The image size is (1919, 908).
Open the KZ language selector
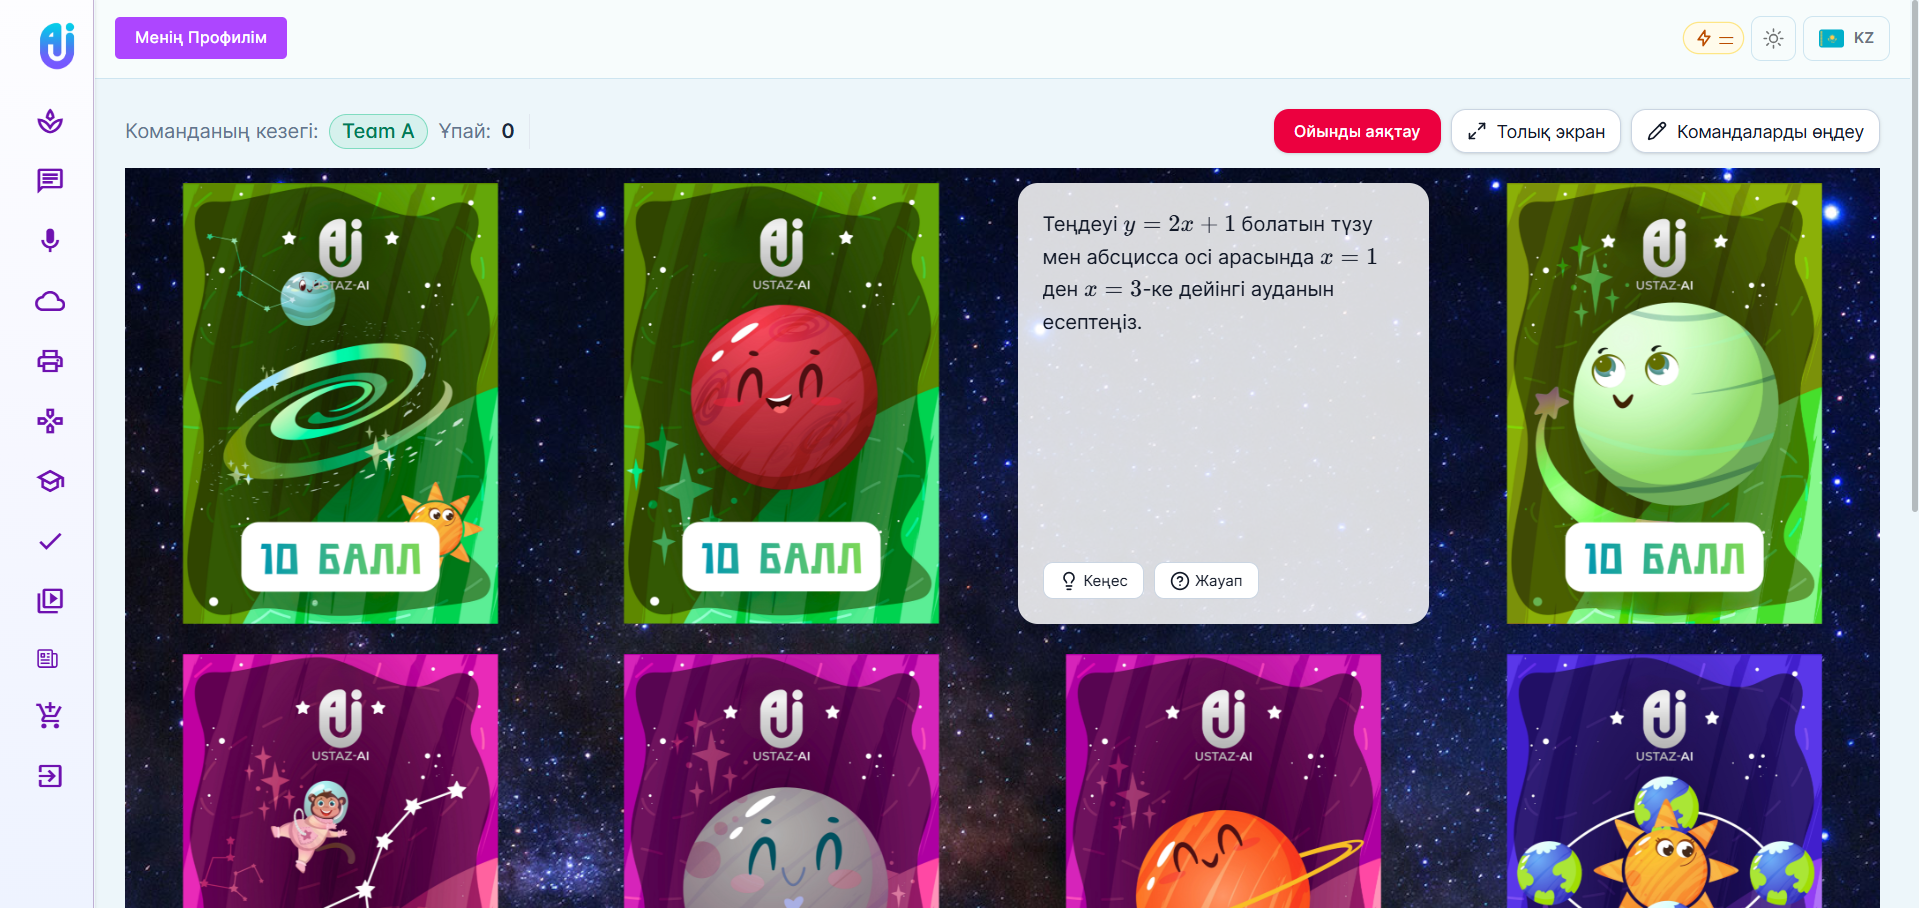pyautogui.click(x=1846, y=39)
